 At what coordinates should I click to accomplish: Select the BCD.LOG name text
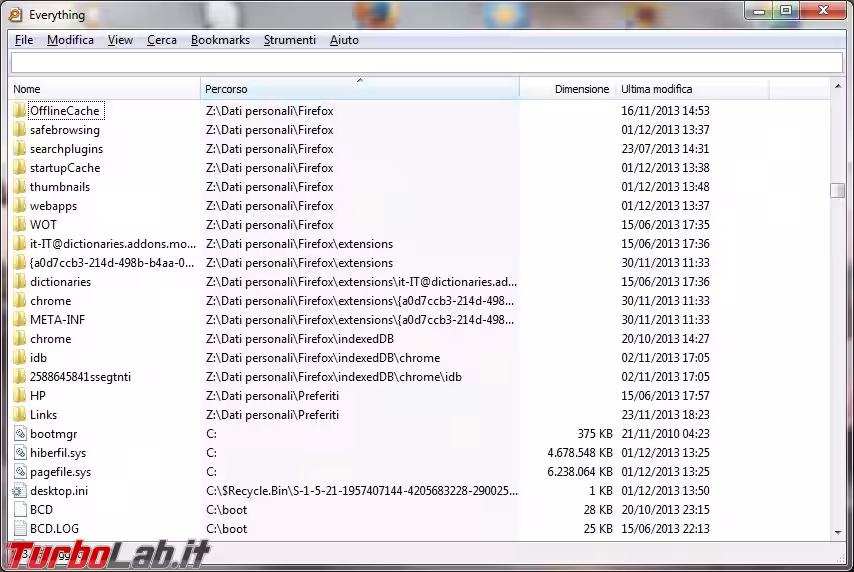(54, 529)
